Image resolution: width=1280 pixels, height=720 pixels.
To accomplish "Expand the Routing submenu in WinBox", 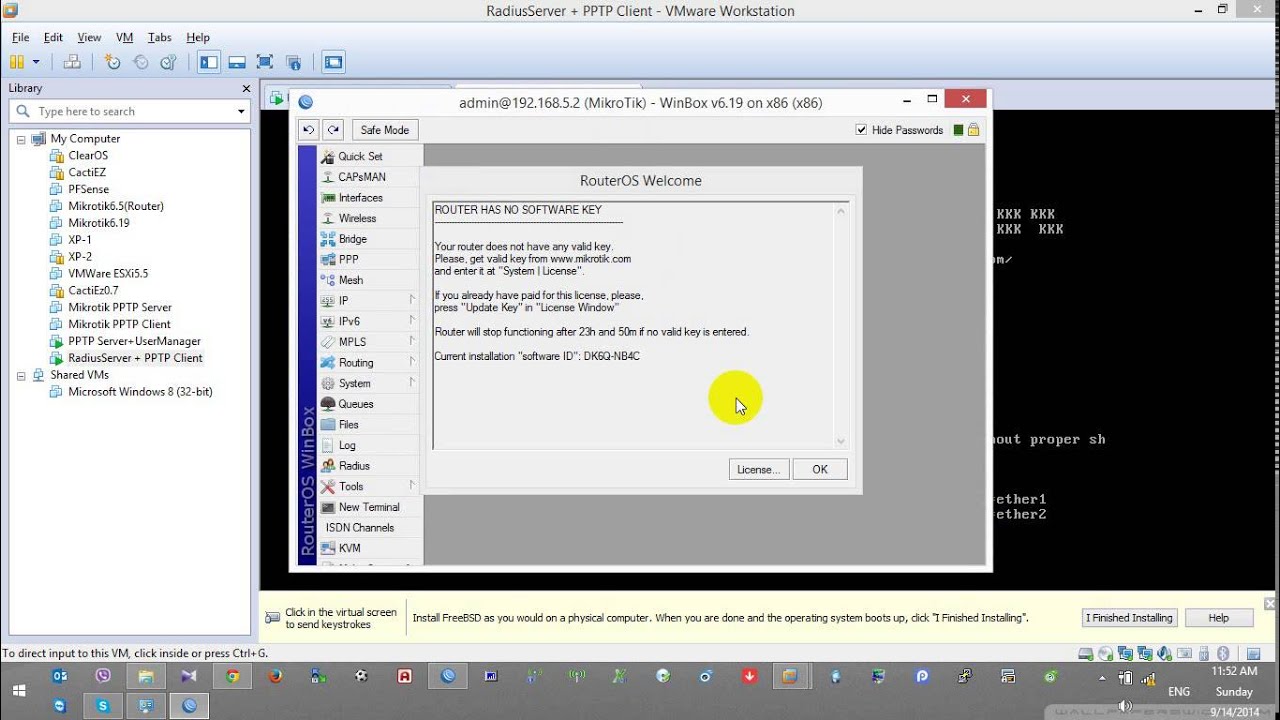I will click(369, 363).
